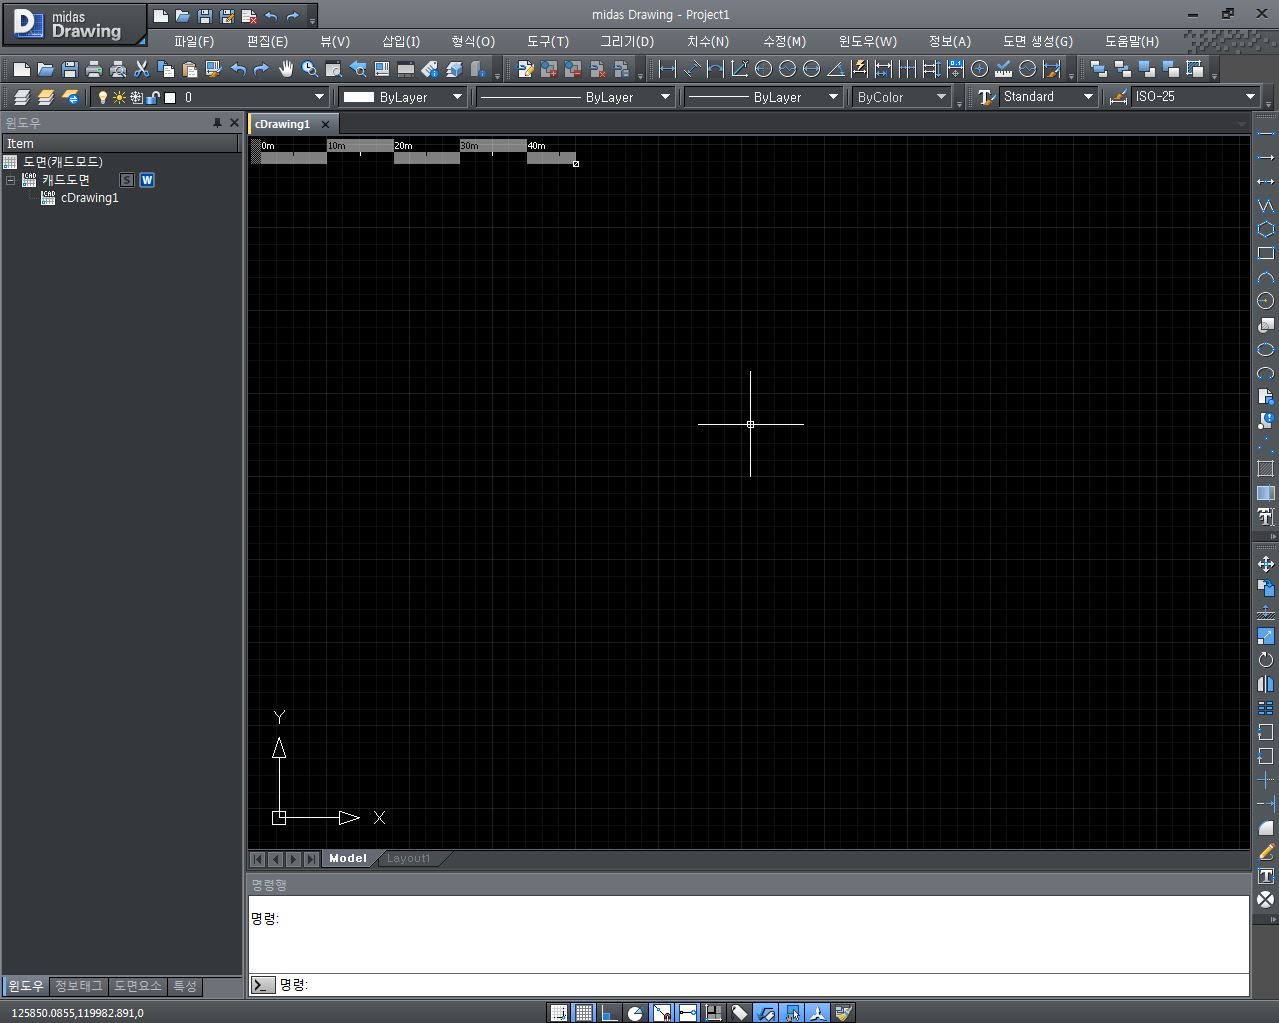Toggle Polar tracking in status bar
1279x1023 pixels.
pos(635,1013)
